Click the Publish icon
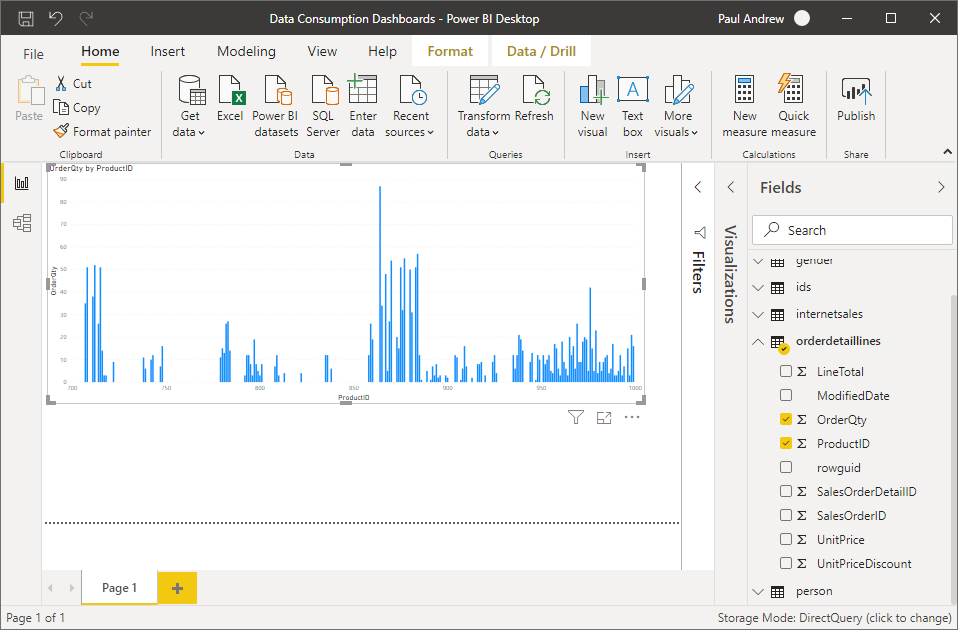Viewport: 958px width, 630px height. coord(856,100)
